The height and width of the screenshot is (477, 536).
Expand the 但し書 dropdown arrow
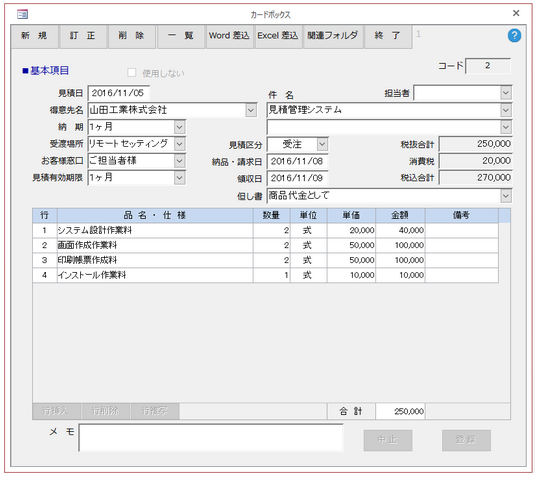click(506, 196)
